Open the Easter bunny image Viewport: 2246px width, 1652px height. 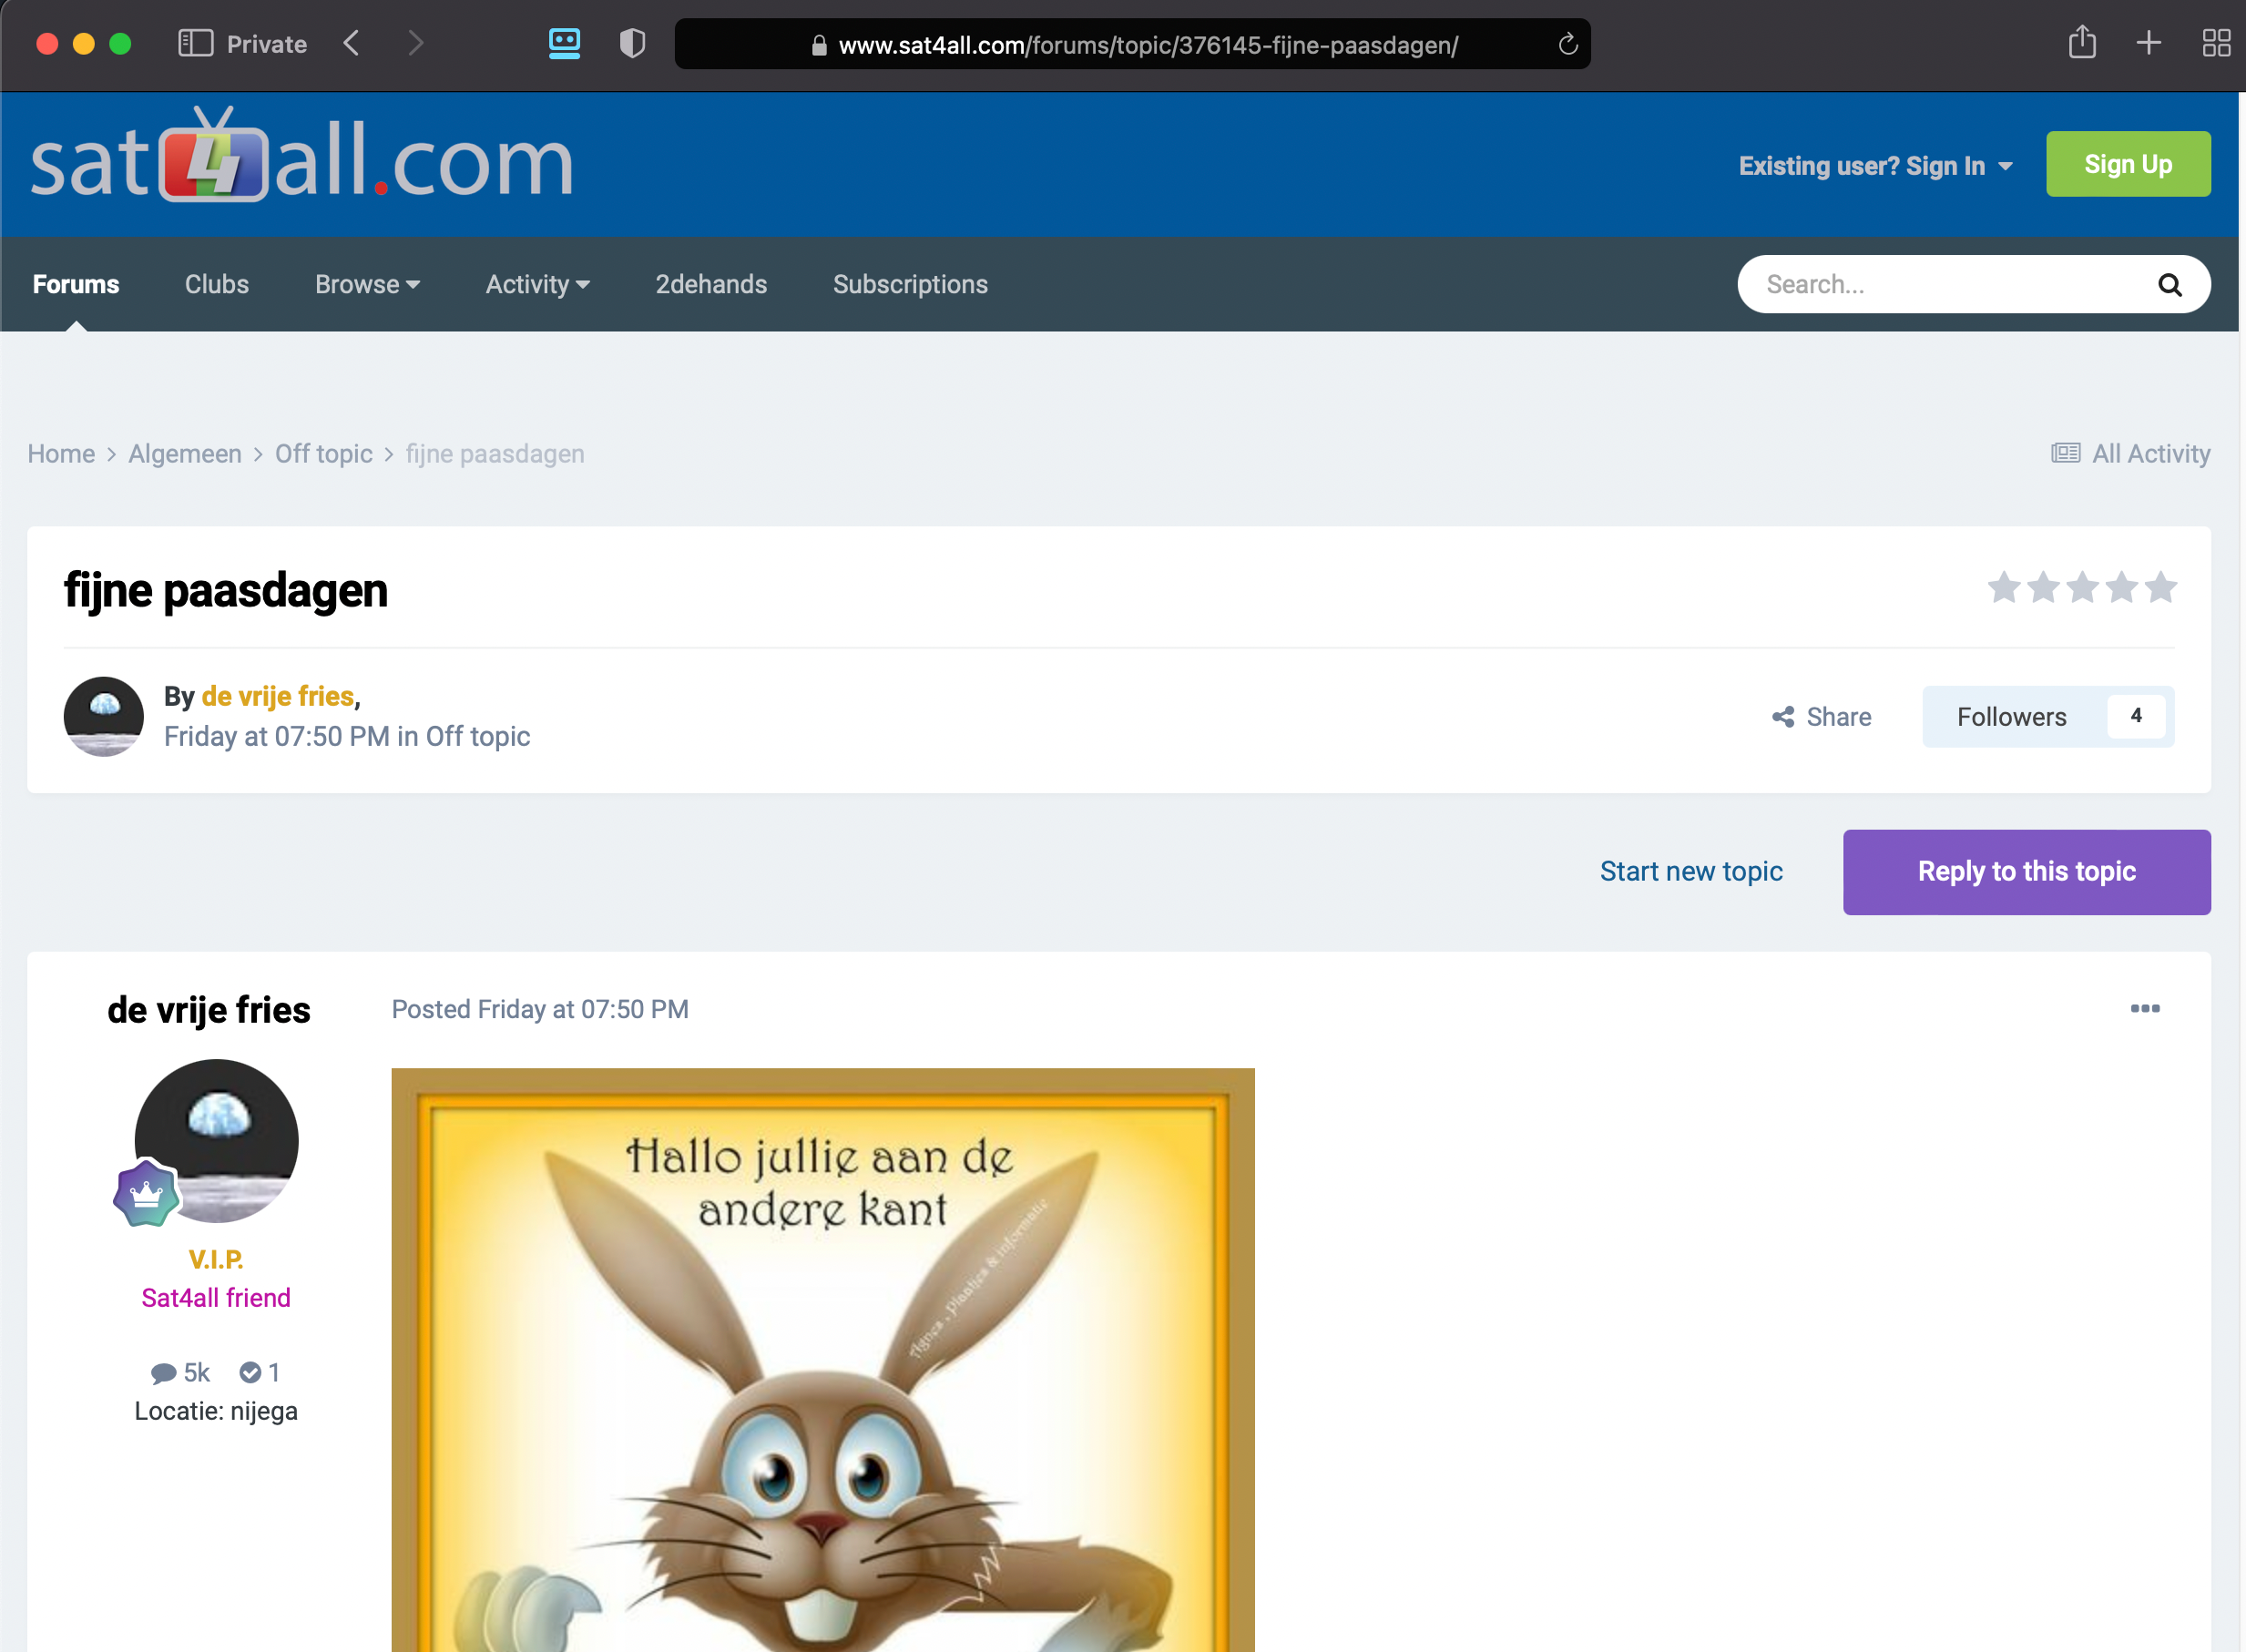click(x=823, y=1360)
